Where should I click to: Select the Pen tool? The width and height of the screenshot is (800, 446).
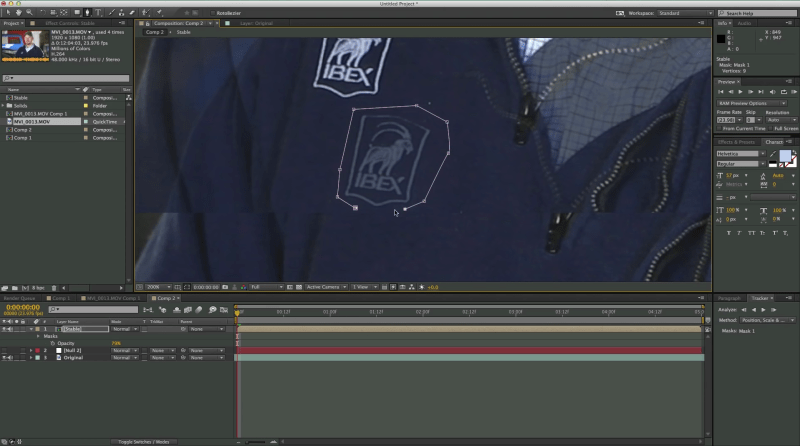pyautogui.click(x=87, y=12)
